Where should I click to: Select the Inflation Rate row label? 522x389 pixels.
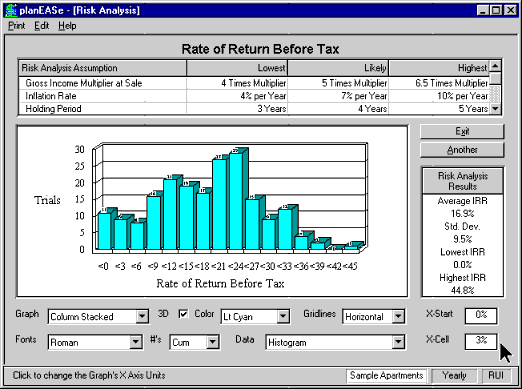point(51,96)
